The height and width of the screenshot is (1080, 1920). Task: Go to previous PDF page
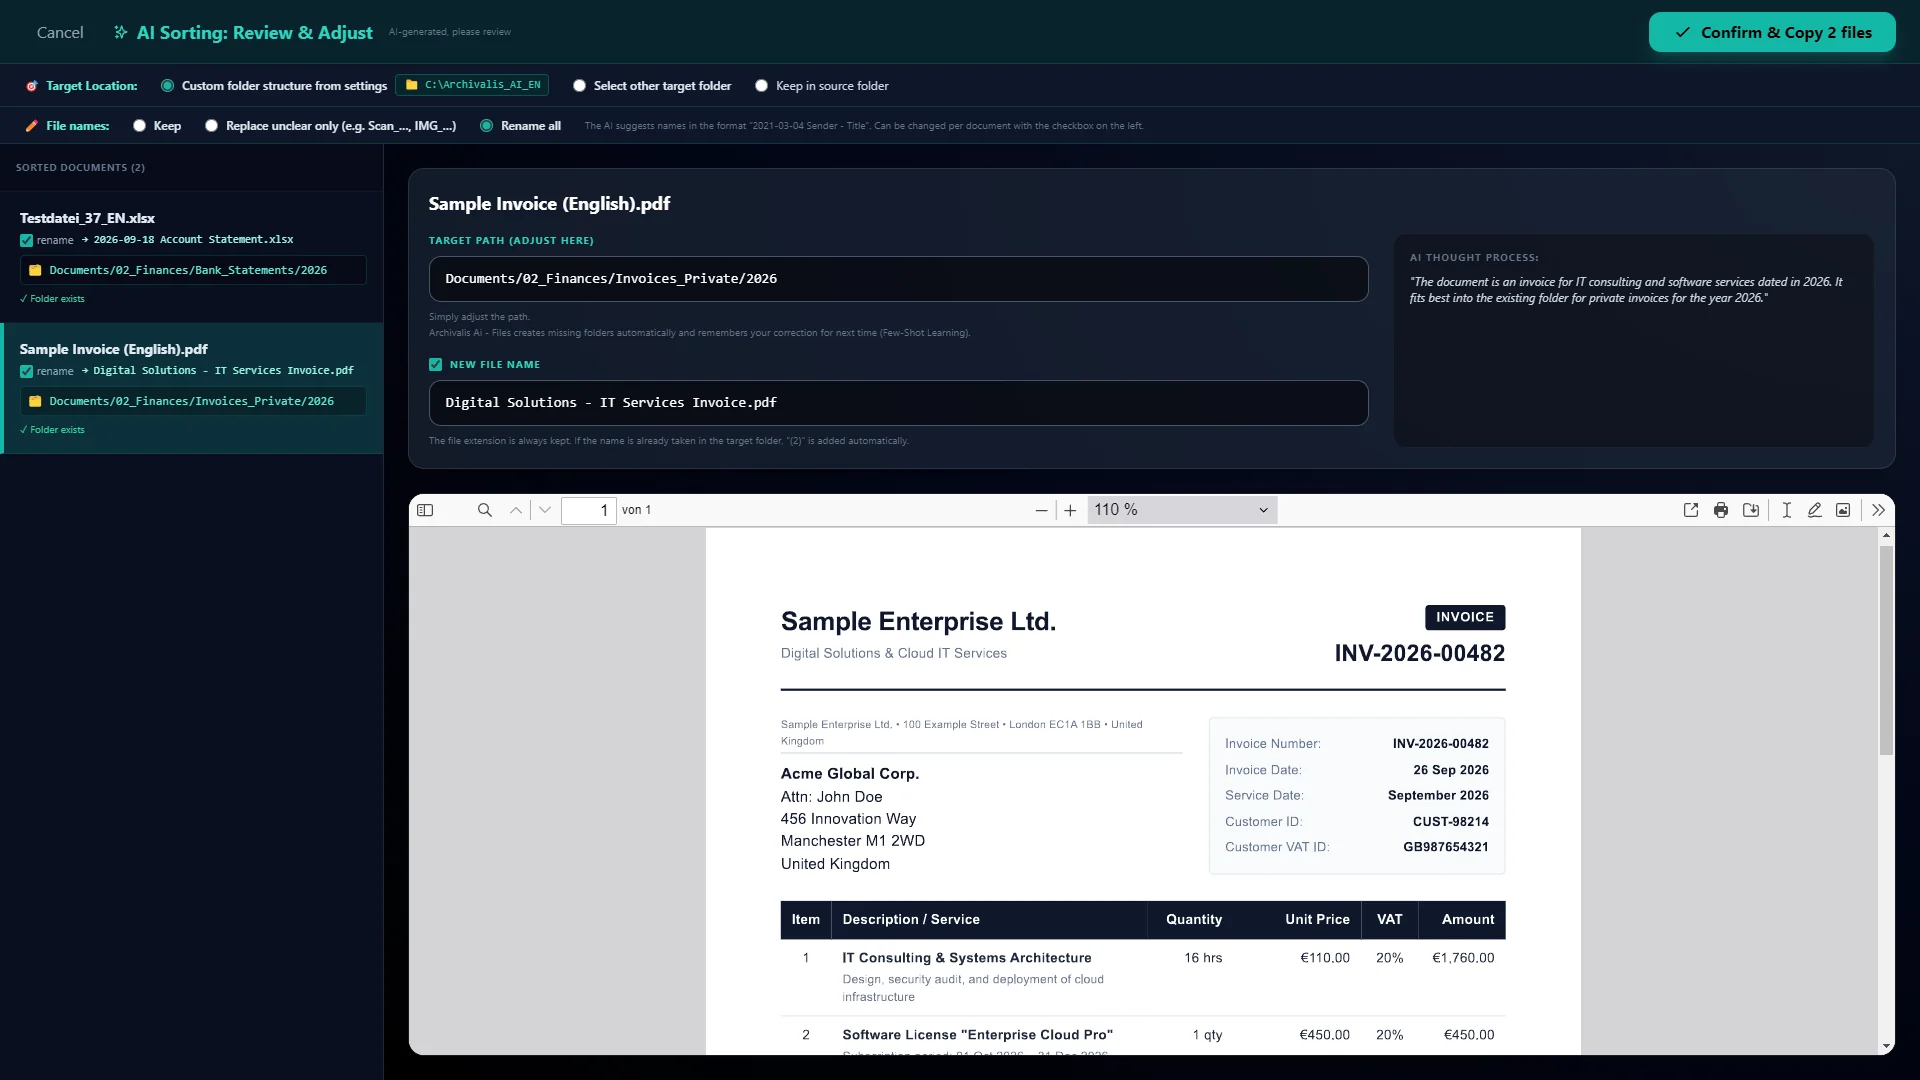coord(516,510)
